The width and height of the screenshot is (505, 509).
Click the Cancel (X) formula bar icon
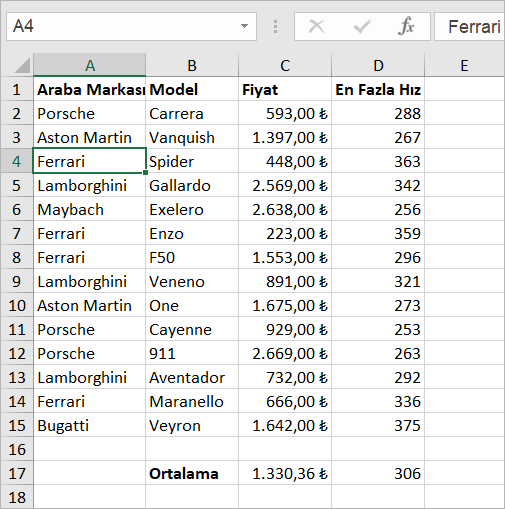316,26
